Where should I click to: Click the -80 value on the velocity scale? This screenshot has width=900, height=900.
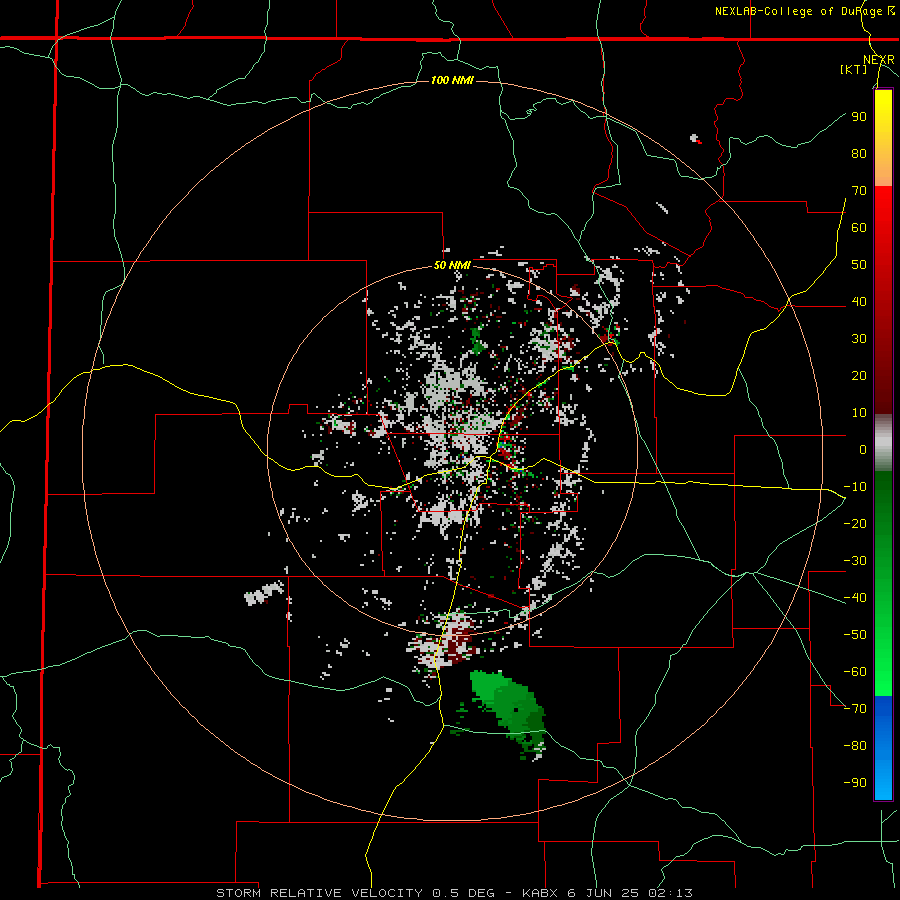855,746
